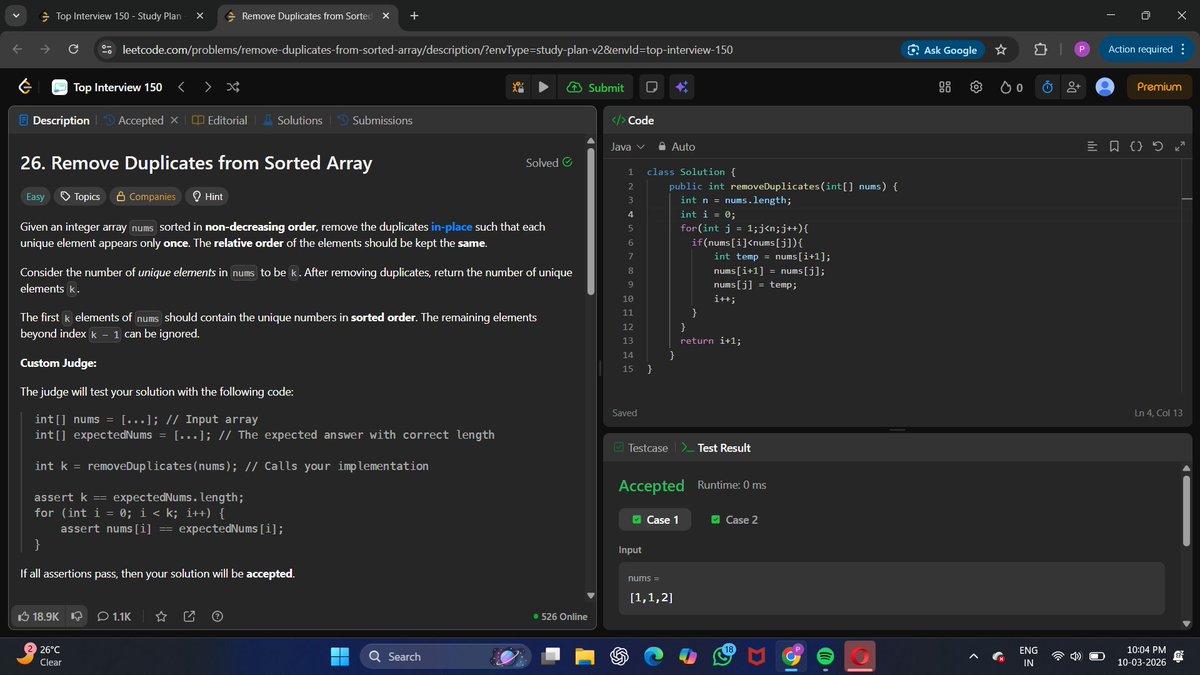The image size is (1200, 675).
Task: Open the feedback help question icon
Action: pyautogui.click(x=217, y=617)
